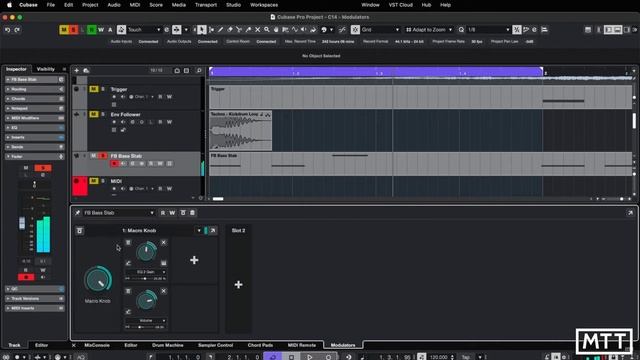Pick the Draw pencil tool
The height and width of the screenshot is (360, 640).
pyautogui.click(x=221, y=30)
